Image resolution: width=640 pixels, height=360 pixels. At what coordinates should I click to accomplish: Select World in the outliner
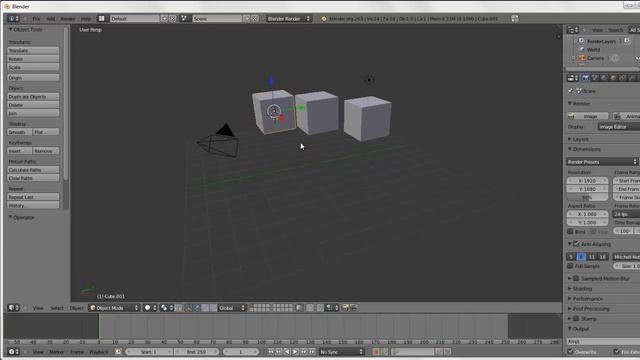click(593, 50)
